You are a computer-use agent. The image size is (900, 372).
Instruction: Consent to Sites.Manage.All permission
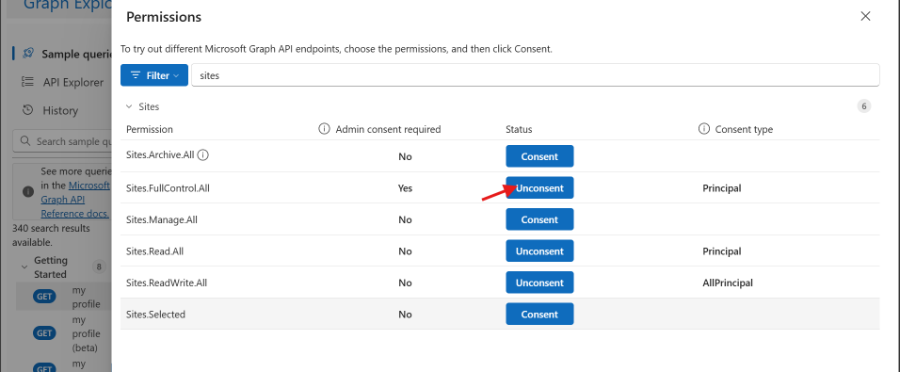pyautogui.click(x=540, y=219)
